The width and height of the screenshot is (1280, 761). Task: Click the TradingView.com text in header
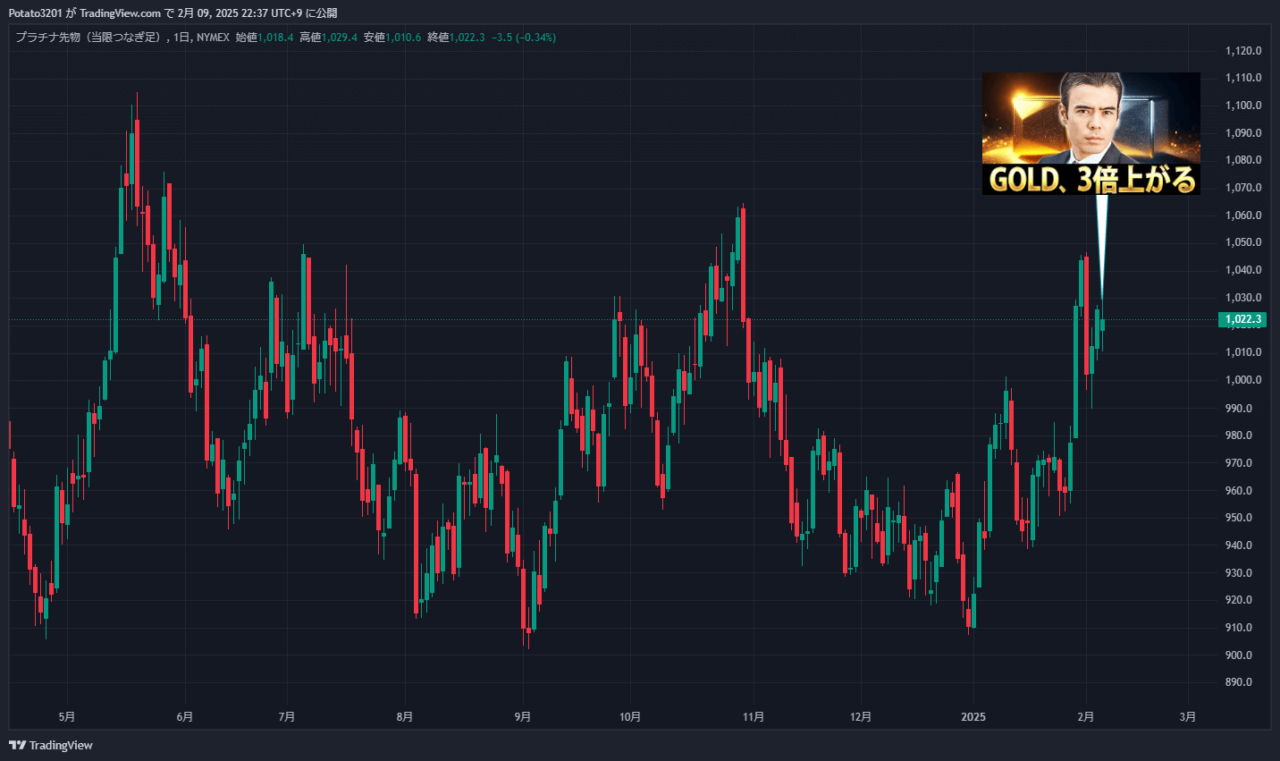[119, 13]
